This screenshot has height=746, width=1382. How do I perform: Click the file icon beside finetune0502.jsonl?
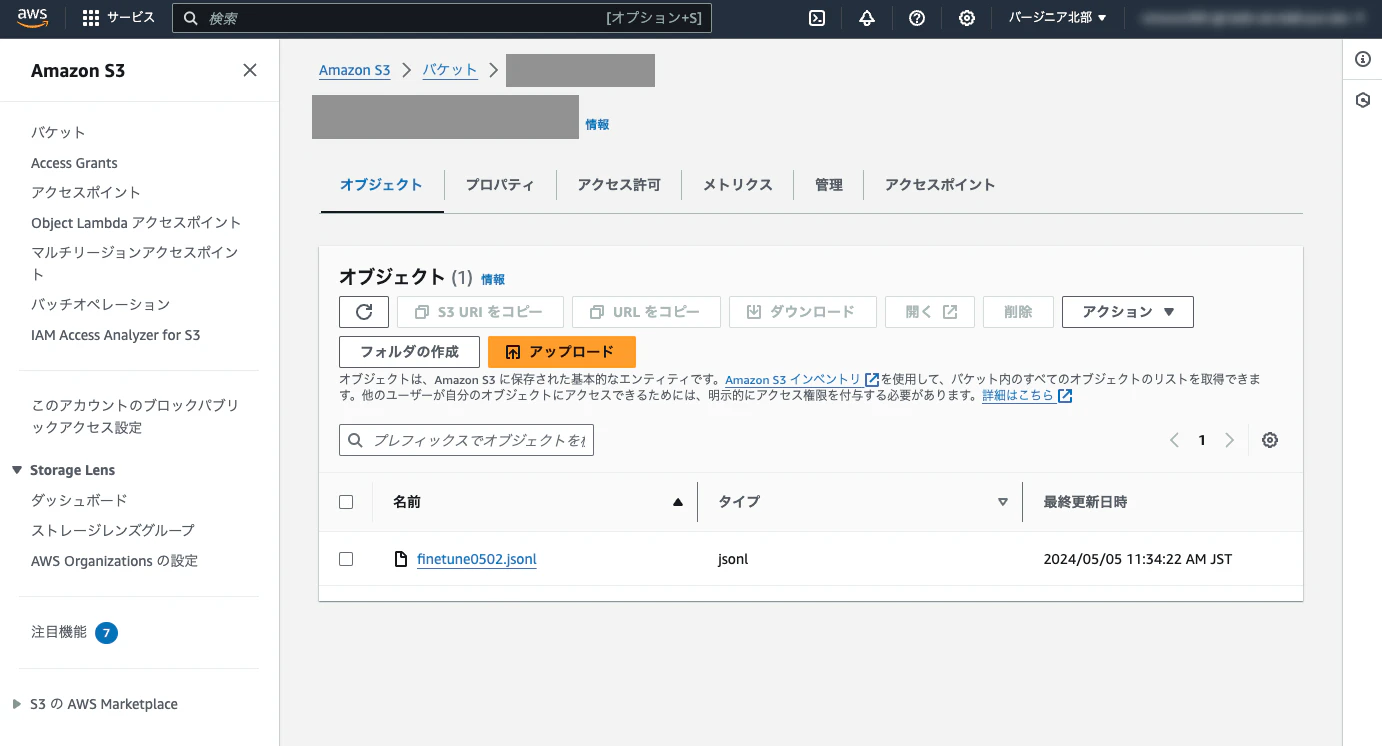pos(401,559)
